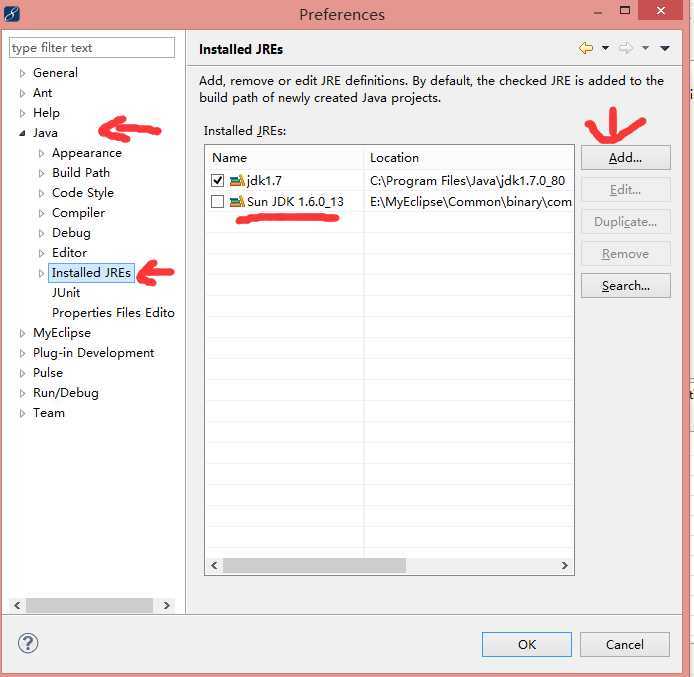
Task: Open the view menu triangle in header
Action: (665, 48)
